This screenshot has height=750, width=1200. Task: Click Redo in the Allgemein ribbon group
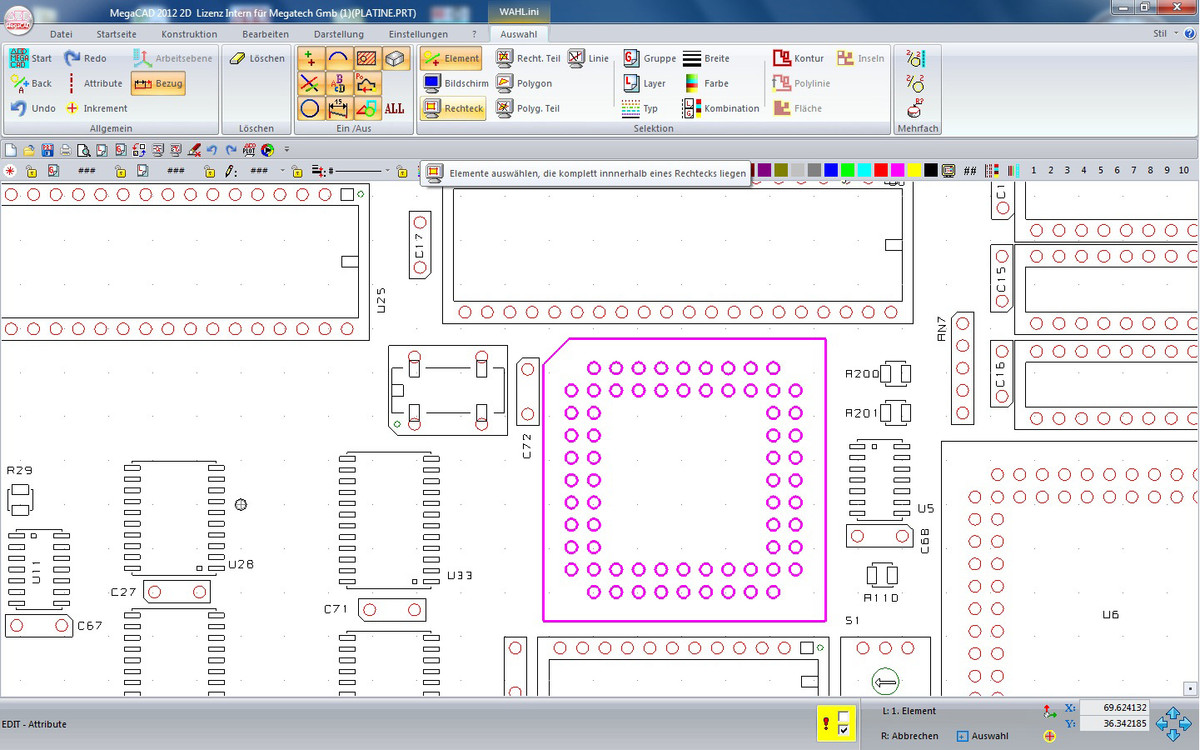[x=85, y=58]
